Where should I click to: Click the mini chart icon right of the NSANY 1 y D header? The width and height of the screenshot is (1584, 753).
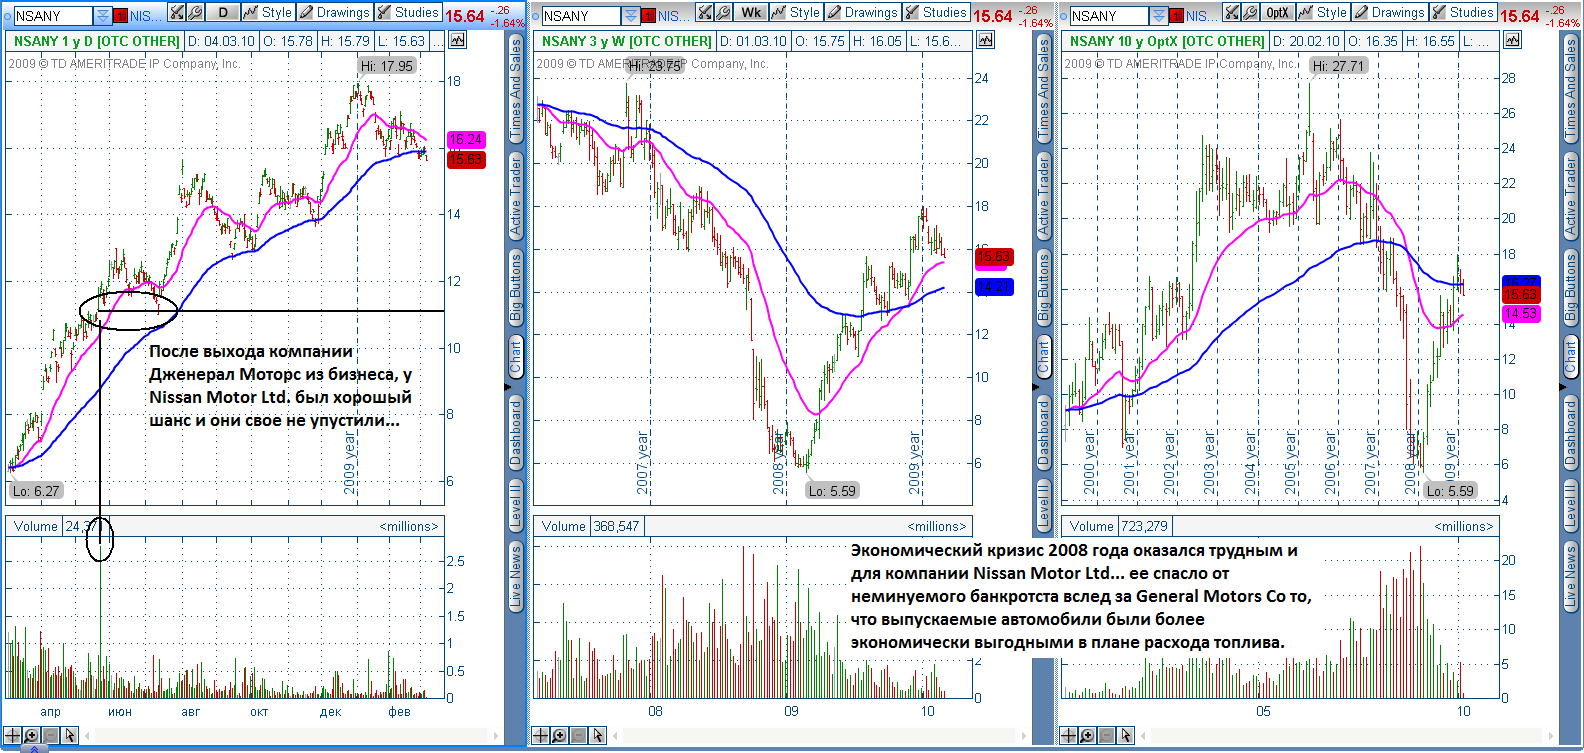pyautogui.click(x=457, y=41)
